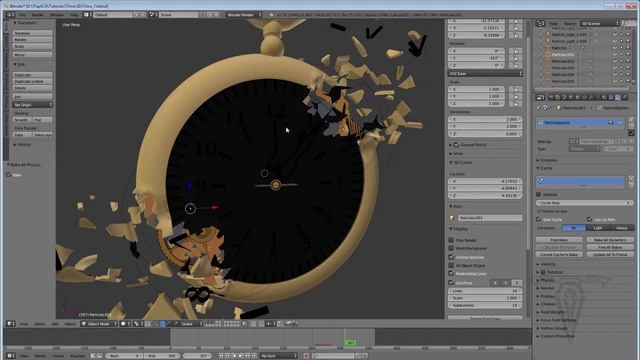Image resolution: width=640 pixels, height=360 pixels.
Task: Click Current Cache to Bake button
Action: (x=559, y=254)
